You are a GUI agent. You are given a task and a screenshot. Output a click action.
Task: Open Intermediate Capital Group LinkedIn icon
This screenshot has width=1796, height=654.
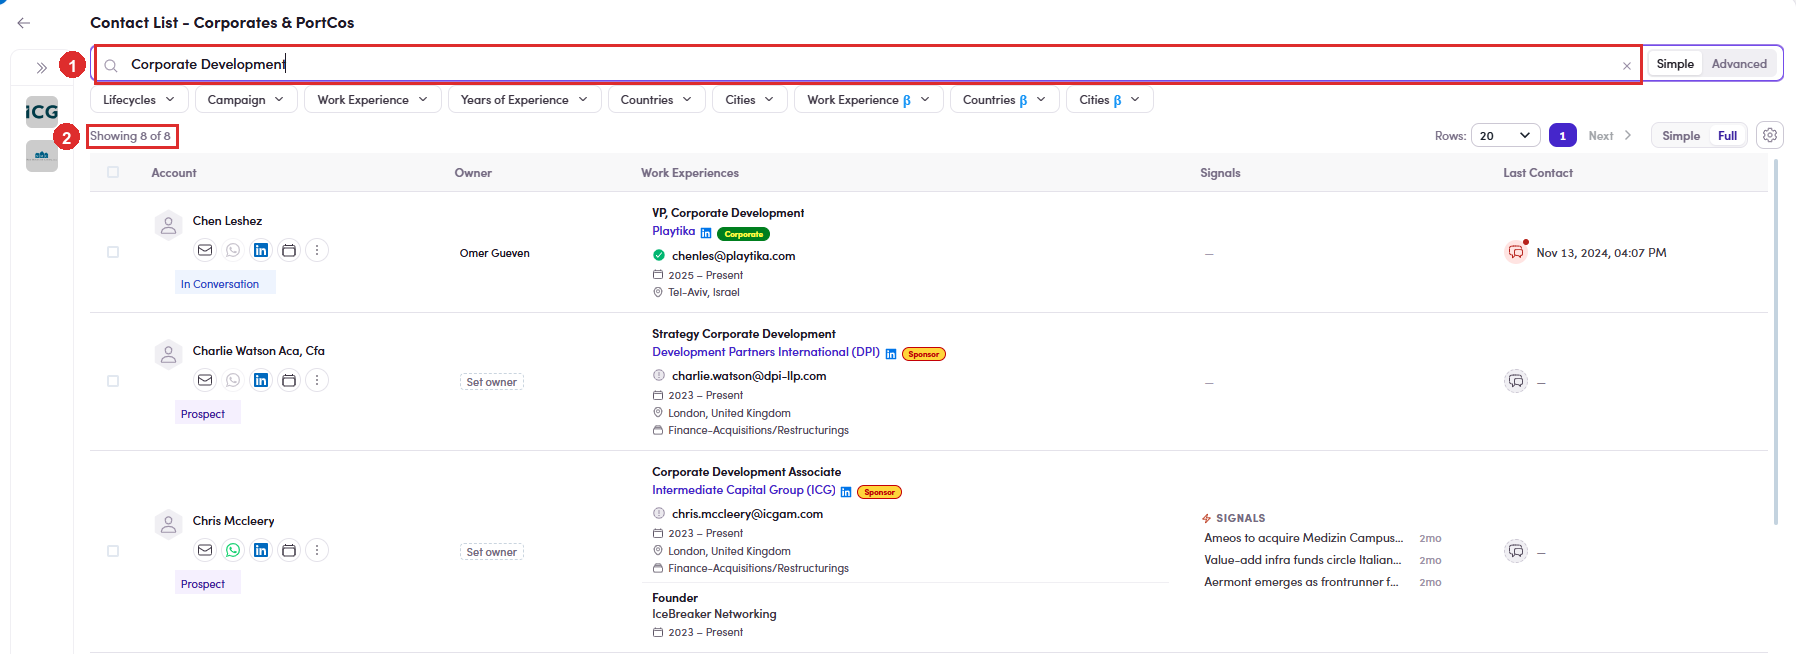[x=846, y=492]
